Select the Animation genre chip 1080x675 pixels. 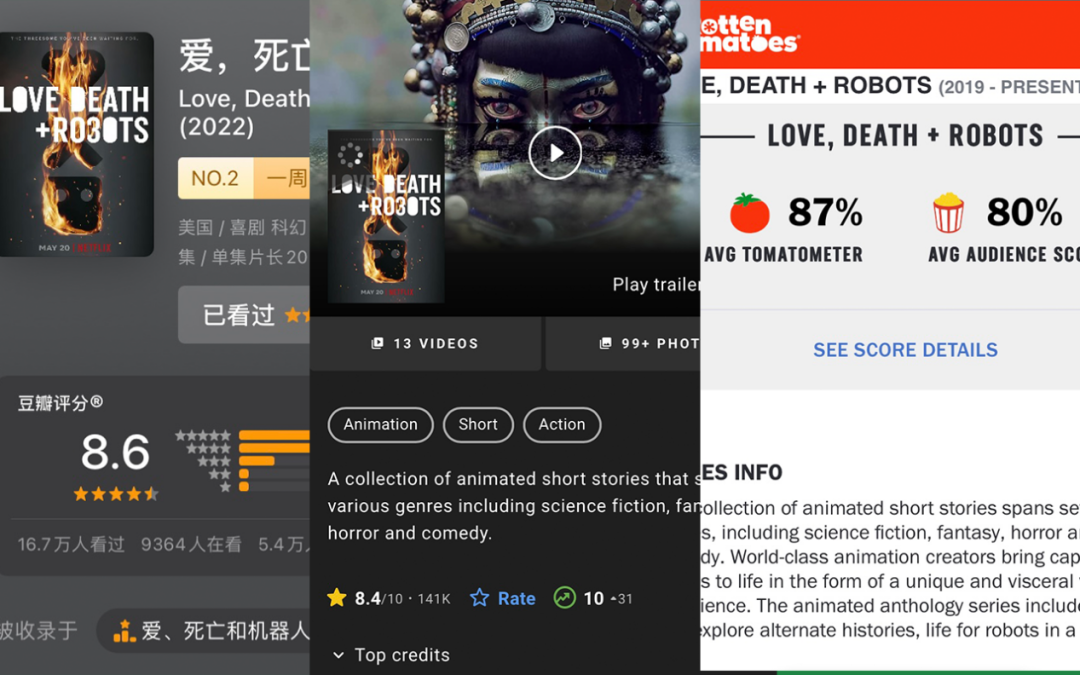coord(381,424)
